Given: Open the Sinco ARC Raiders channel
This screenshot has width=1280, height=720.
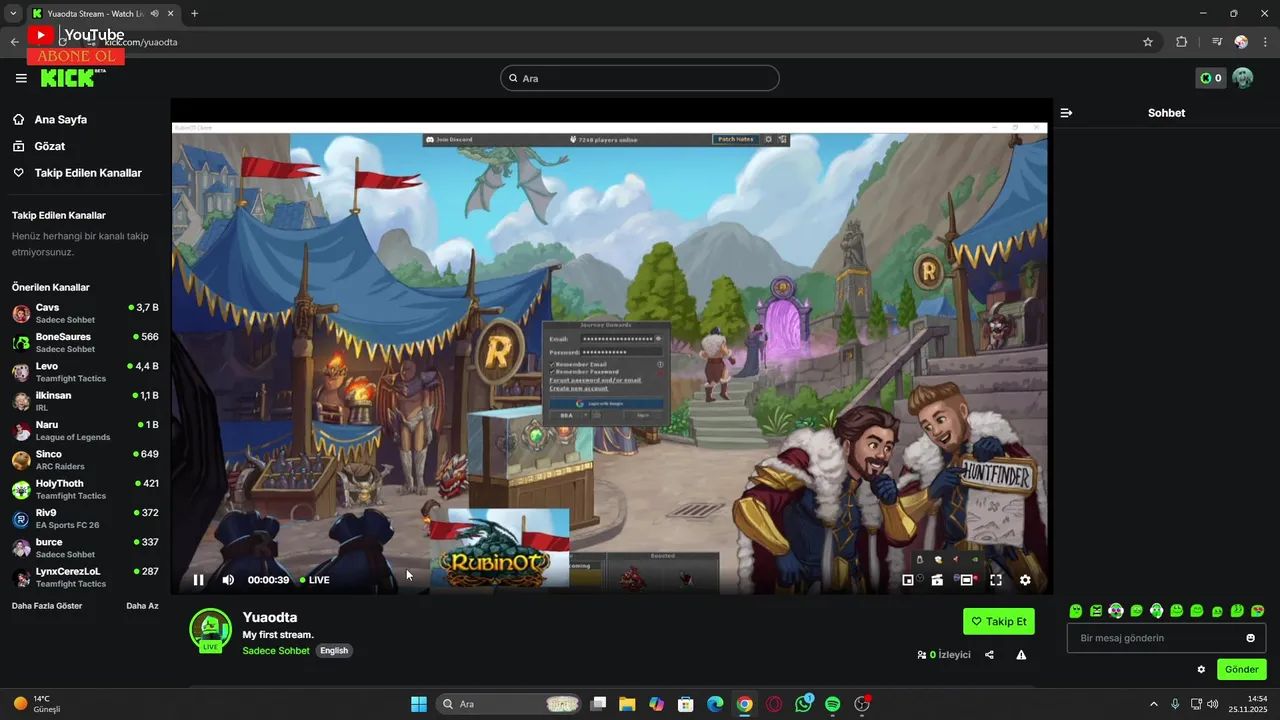Looking at the screenshot, I should (85, 460).
